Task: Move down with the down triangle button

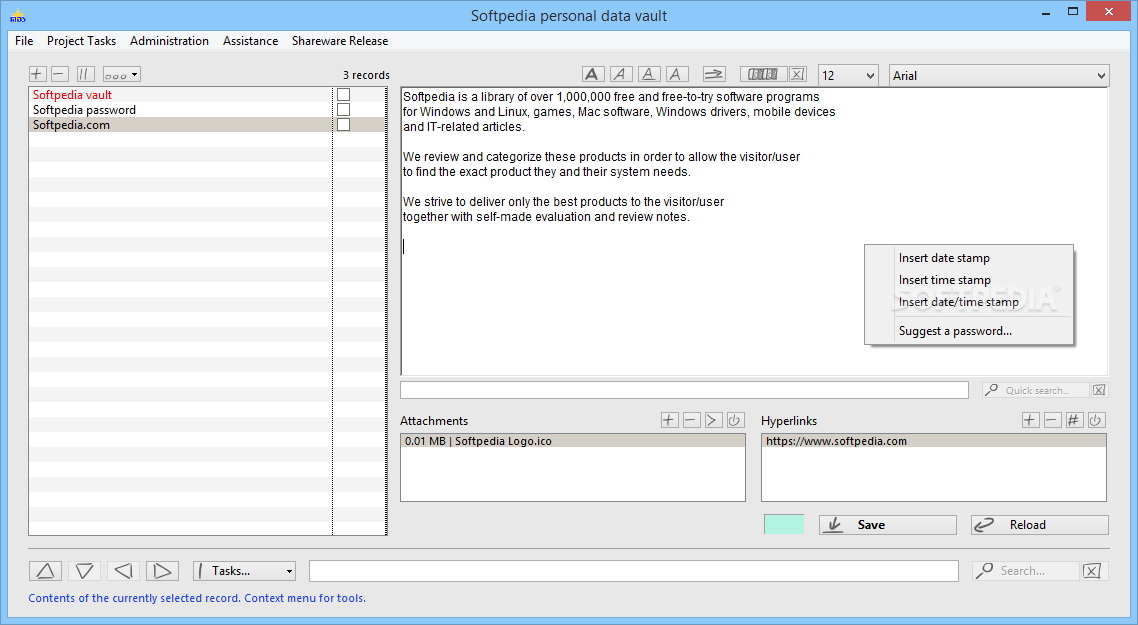Action: click(84, 571)
